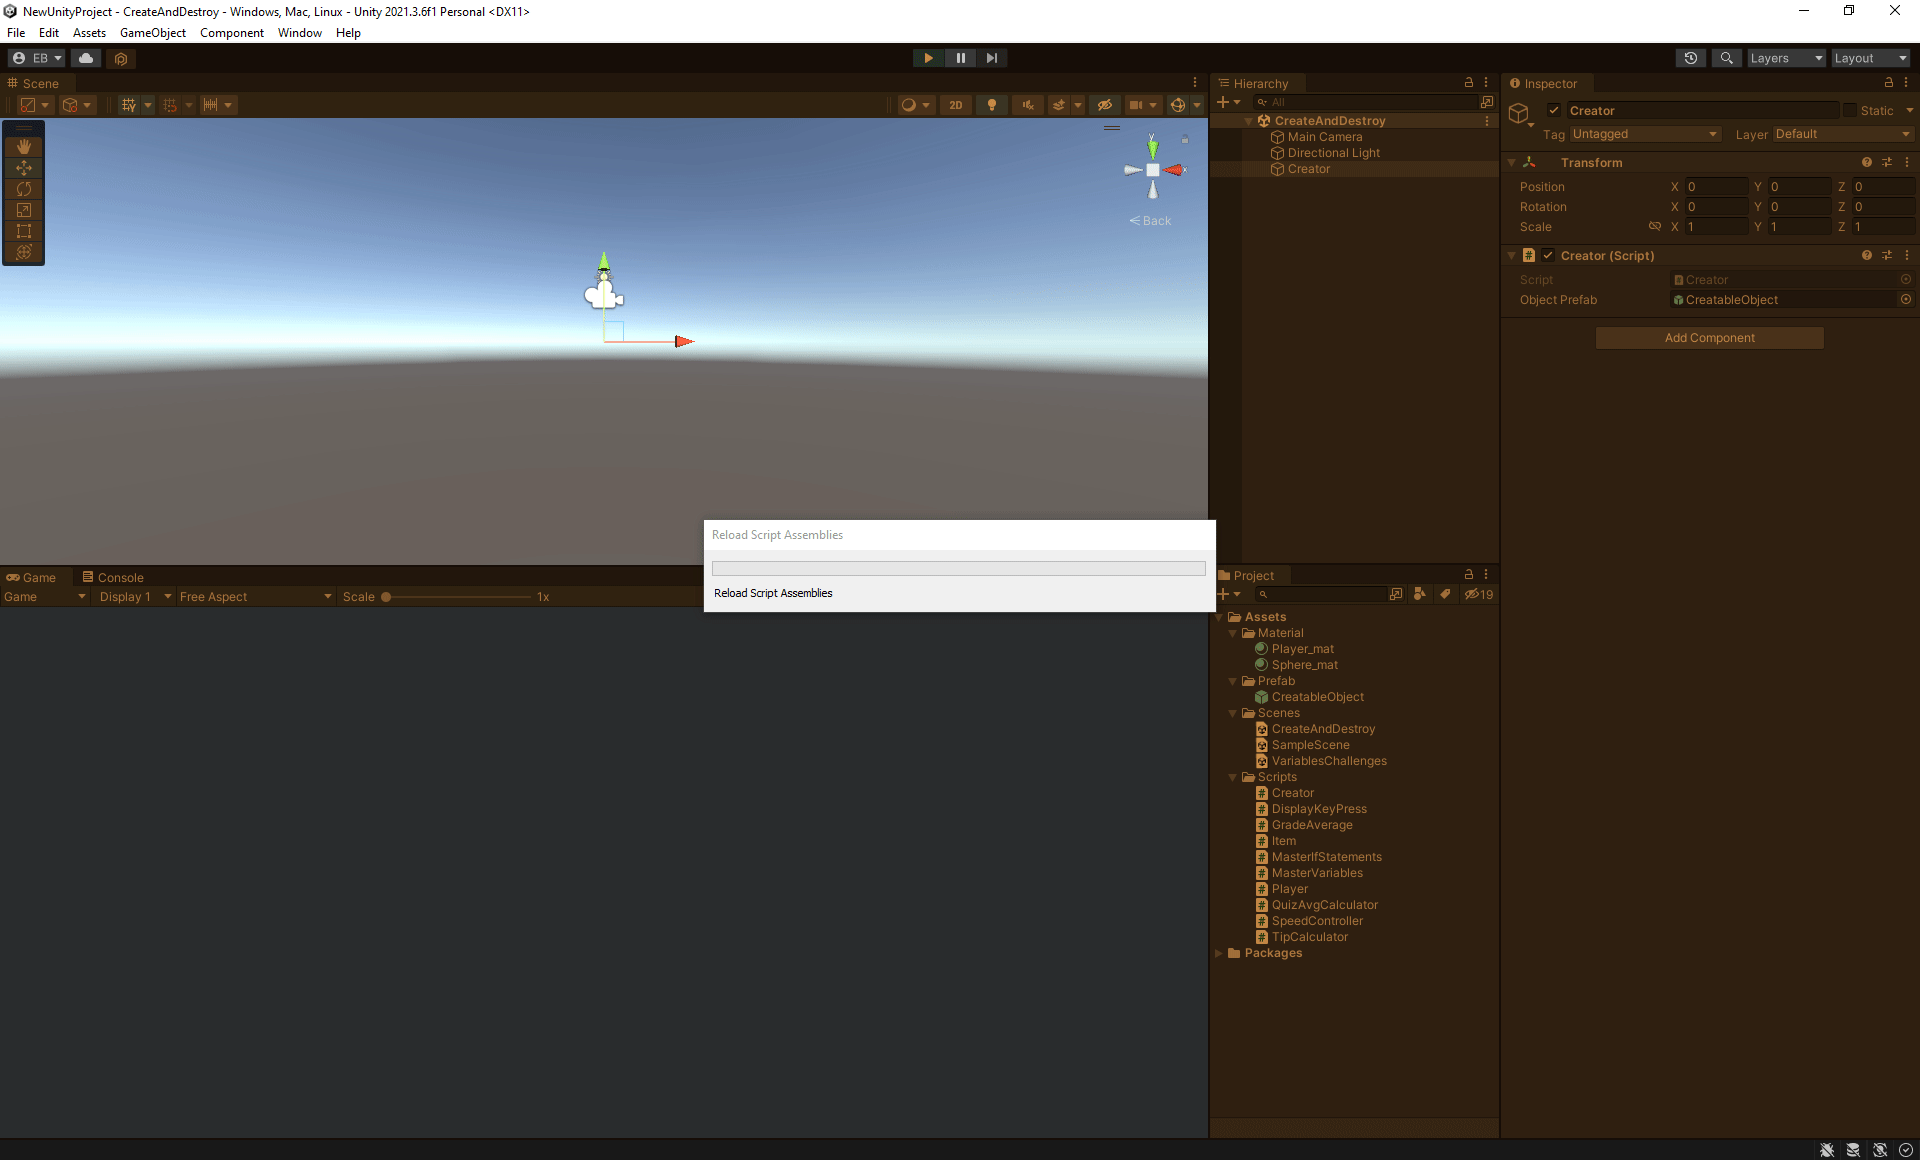1920x1160 pixels.
Task: Click the Add Component button
Action: 1709,338
